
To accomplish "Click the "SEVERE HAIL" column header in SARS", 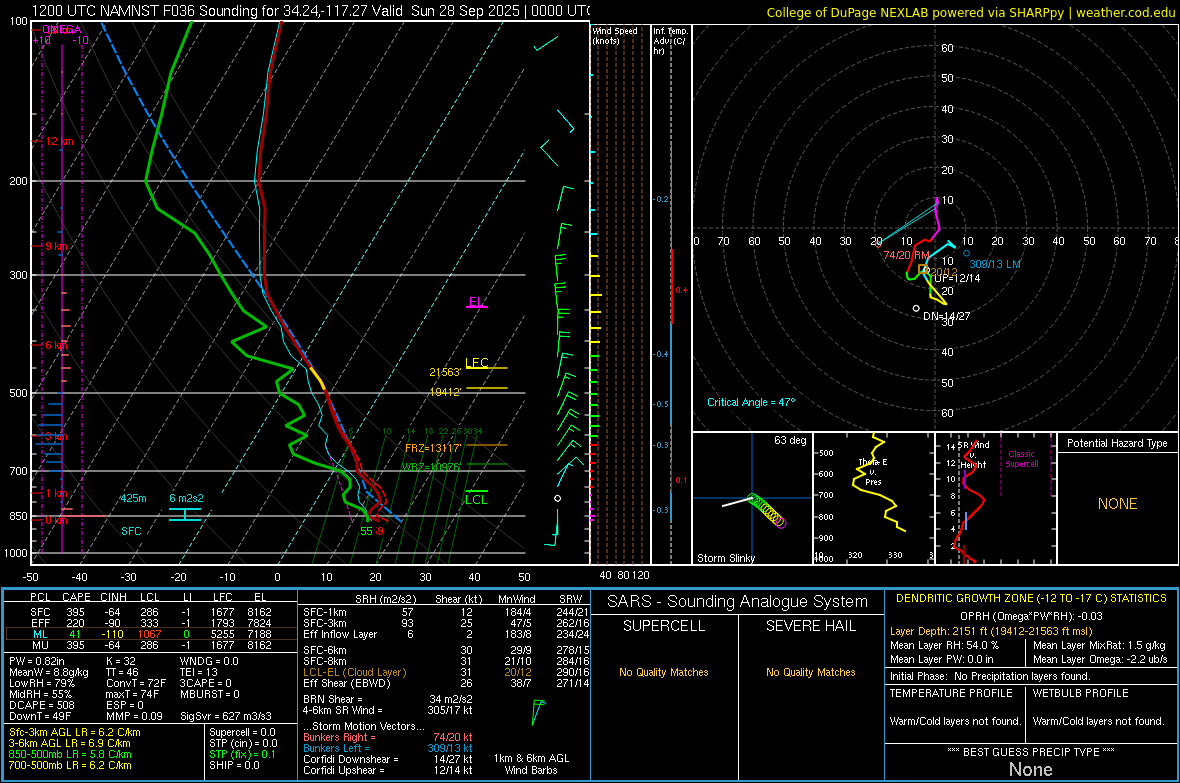I will coord(810,626).
